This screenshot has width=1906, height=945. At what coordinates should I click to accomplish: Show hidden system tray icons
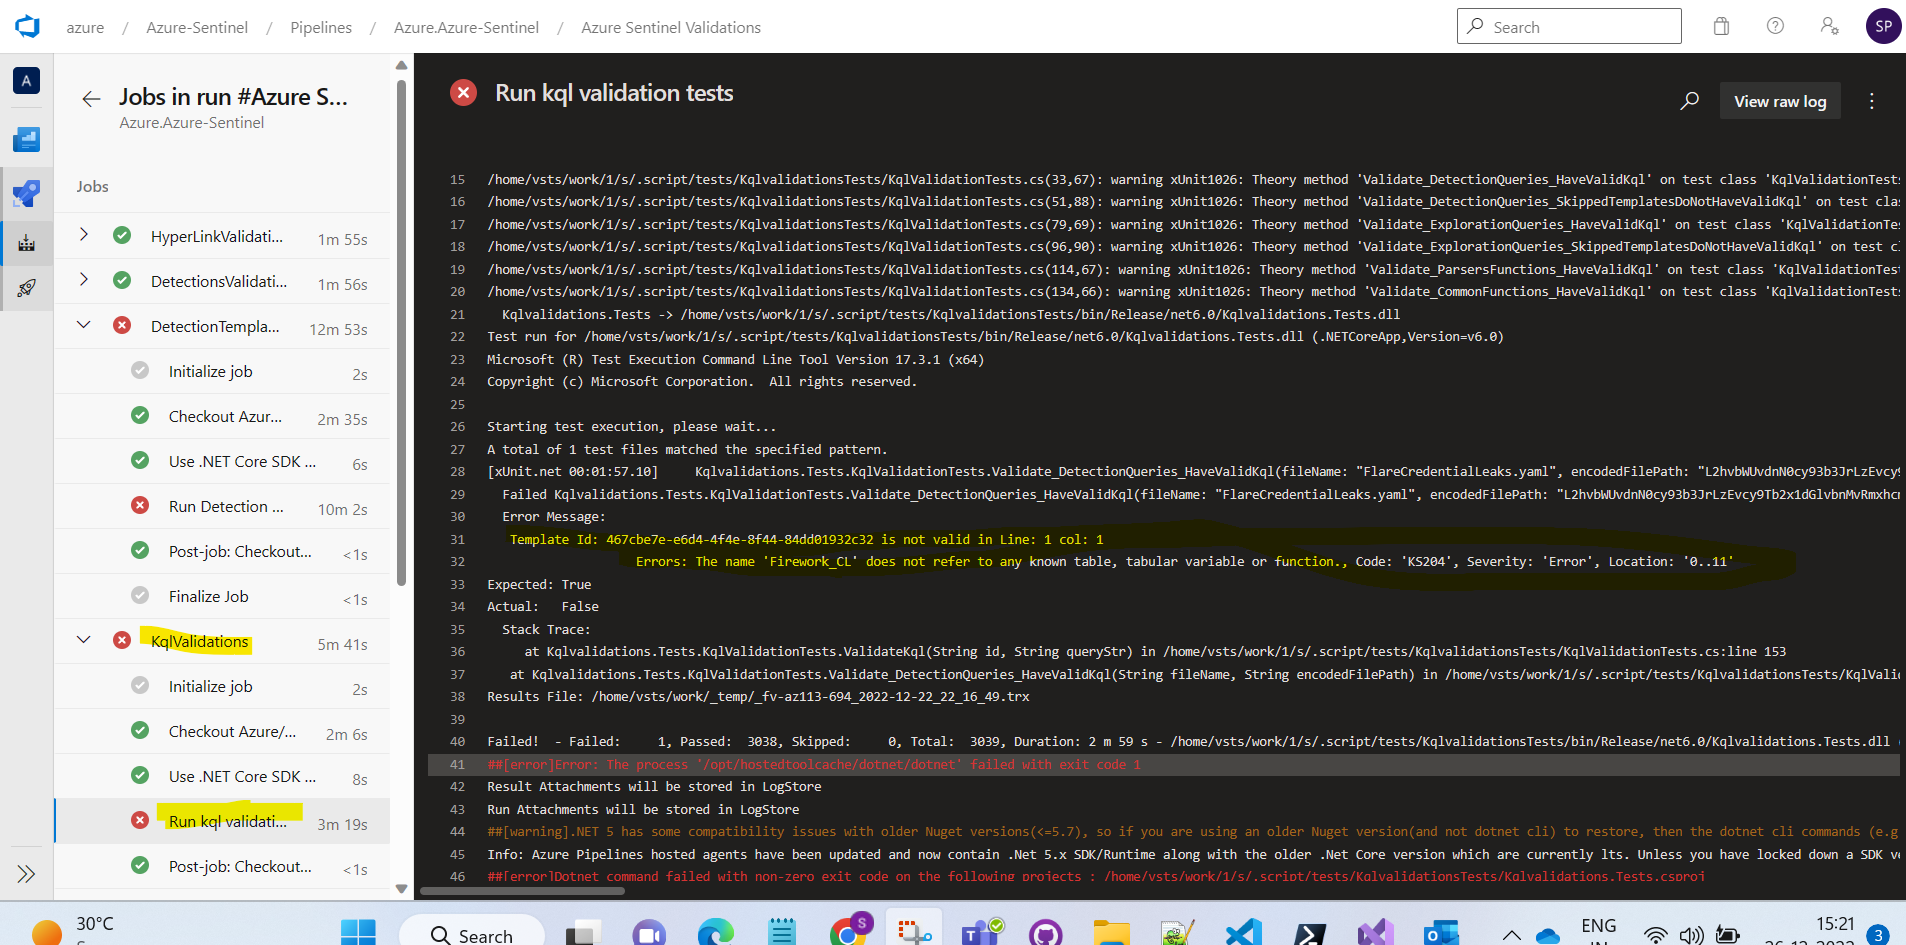tap(1512, 935)
